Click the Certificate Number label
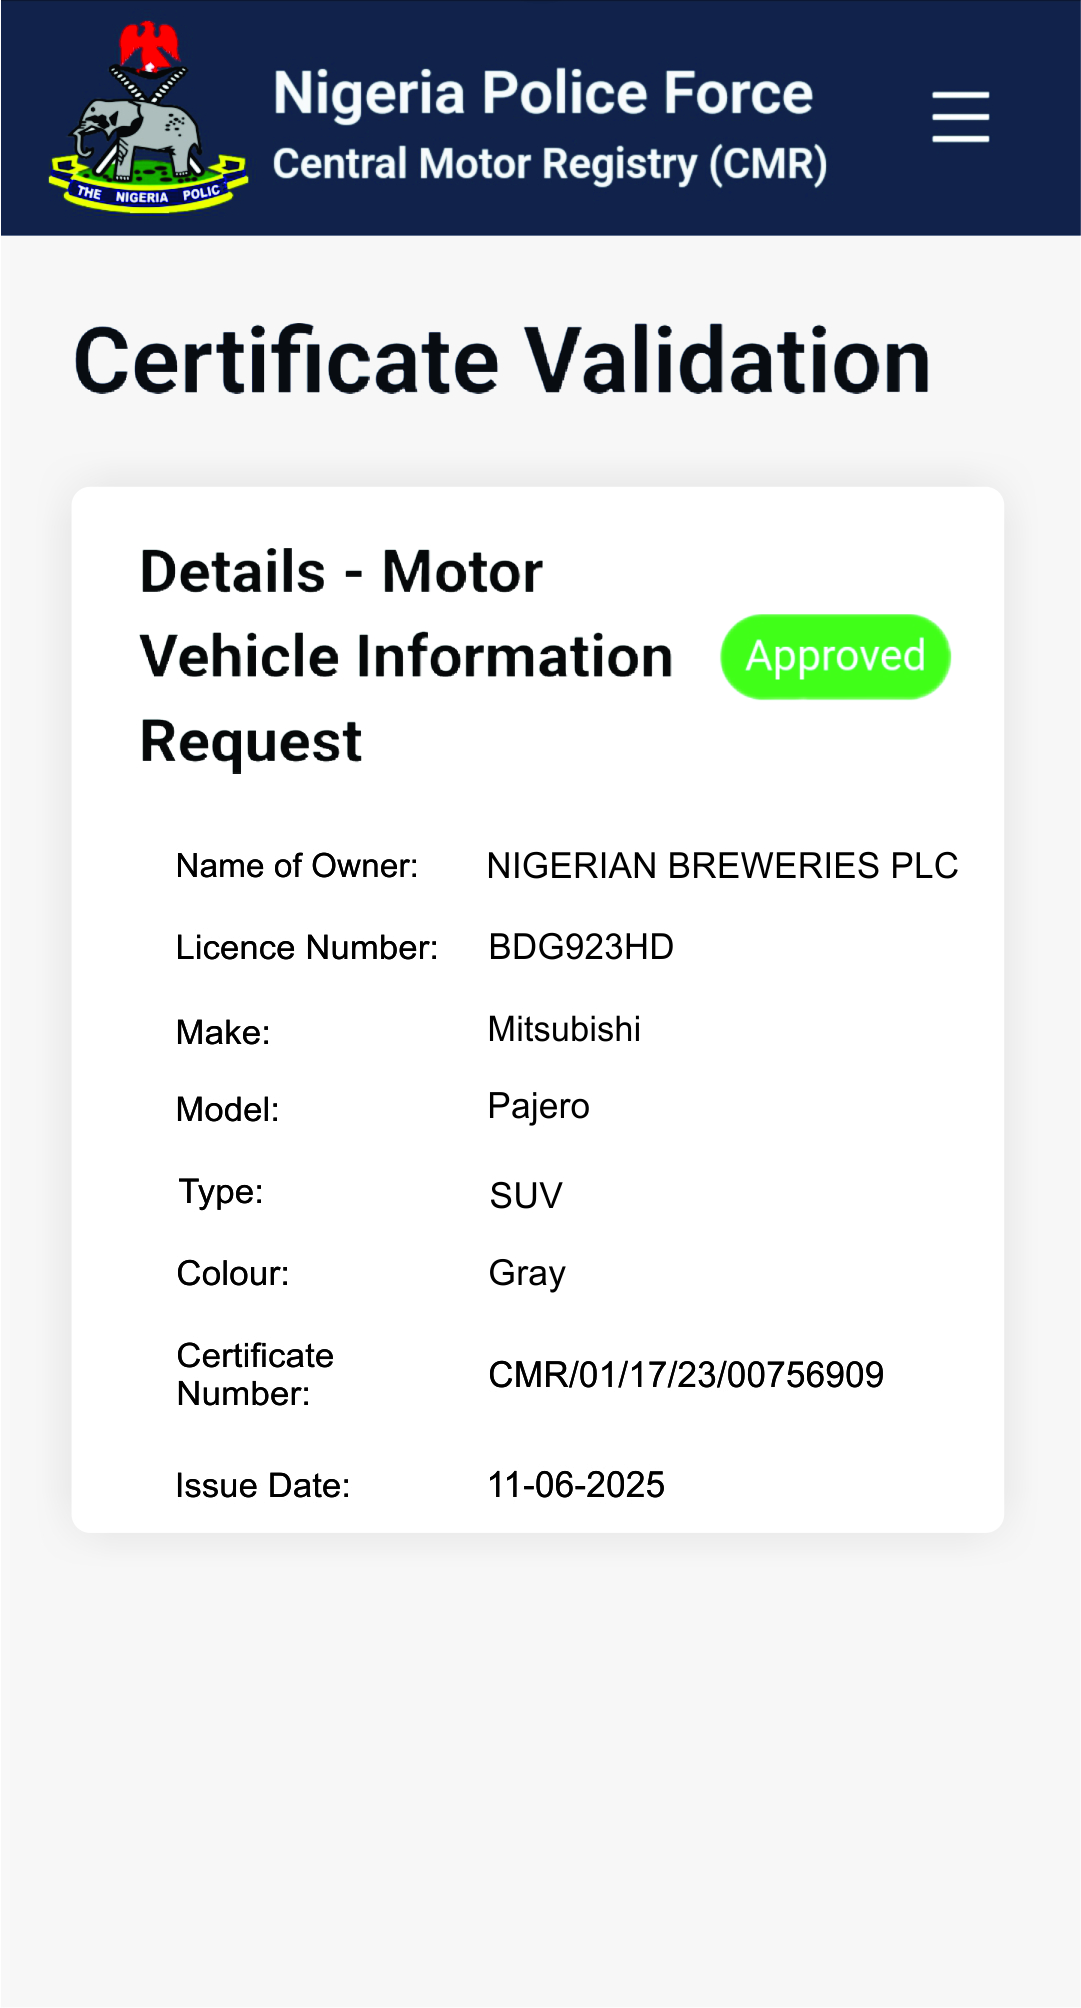 (x=255, y=1375)
